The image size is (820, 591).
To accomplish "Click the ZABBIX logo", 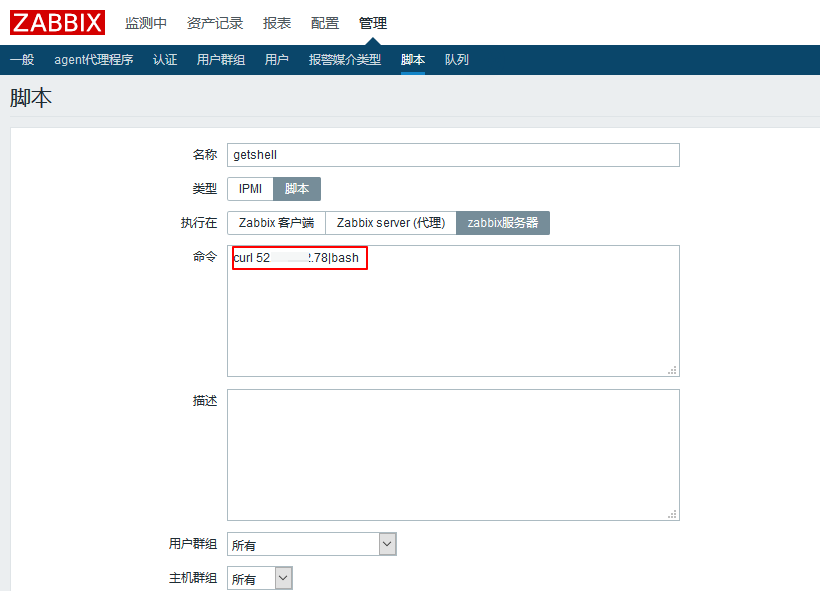I will tap(58, 22).
